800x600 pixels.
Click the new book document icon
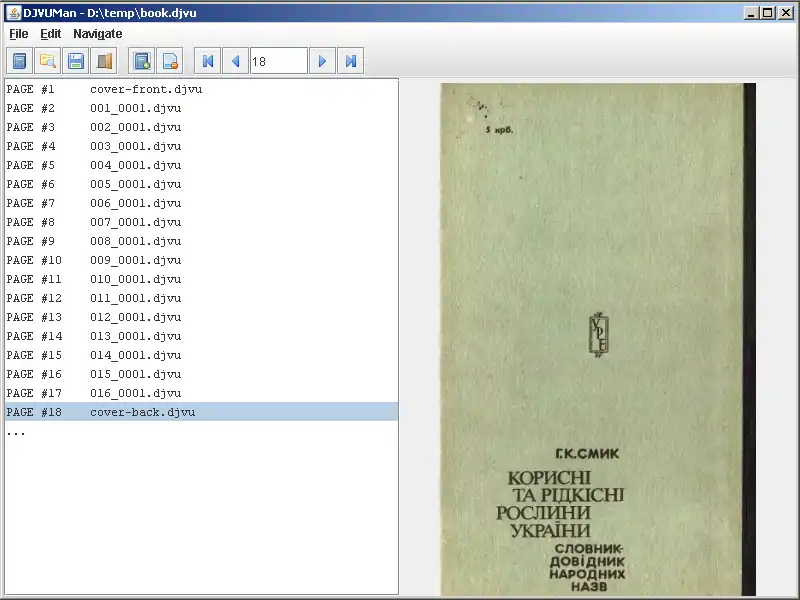[20, 61]
